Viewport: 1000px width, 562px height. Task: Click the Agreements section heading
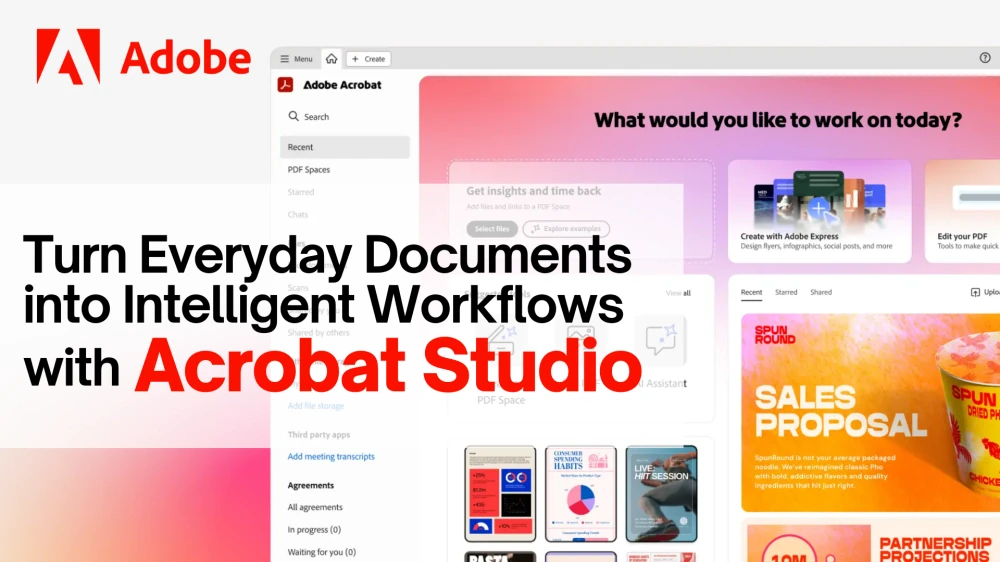(x=311, y=485)
